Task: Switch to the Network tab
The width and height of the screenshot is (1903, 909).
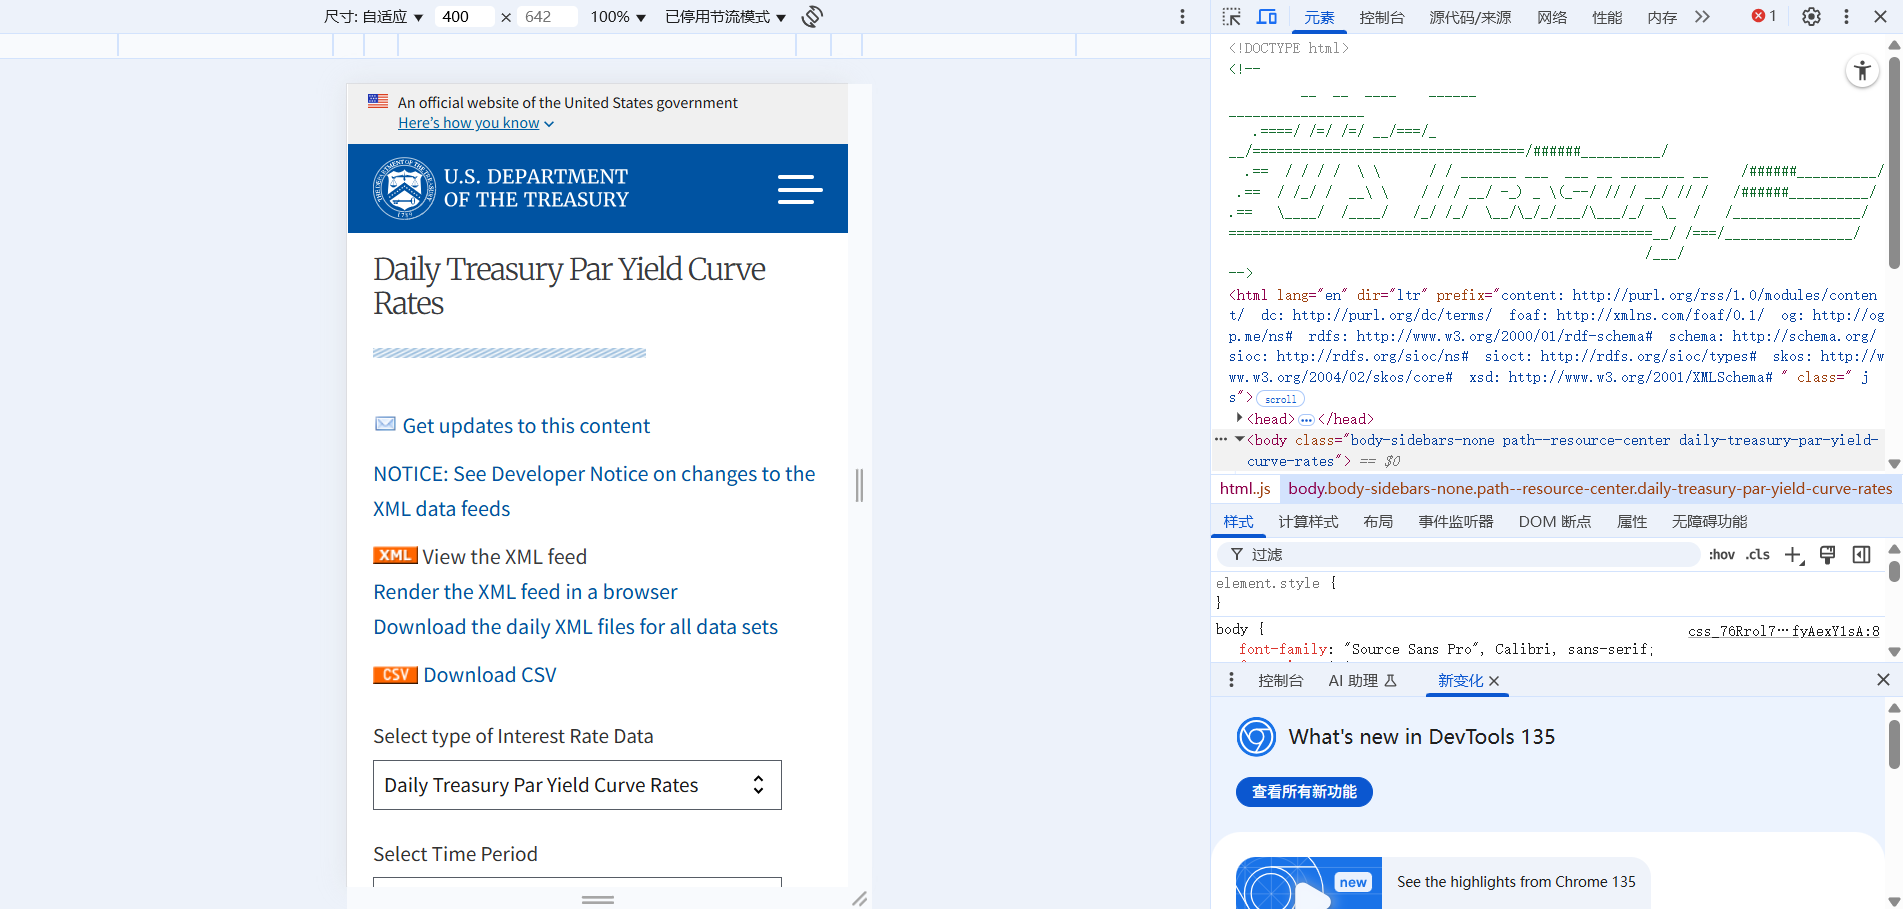Action: click(x=1552, y=17)
